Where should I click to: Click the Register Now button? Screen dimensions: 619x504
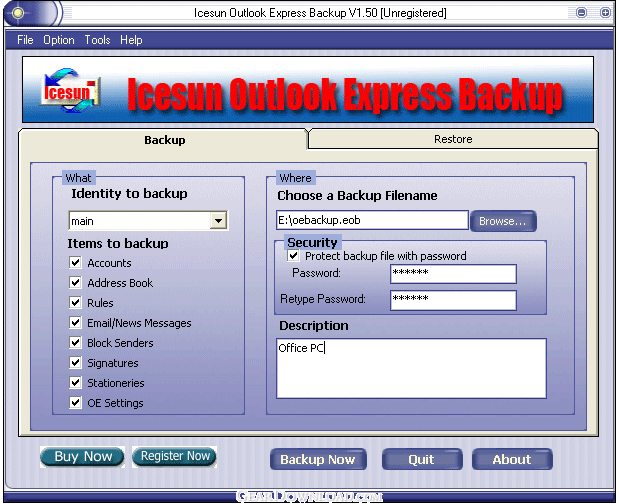174,457
